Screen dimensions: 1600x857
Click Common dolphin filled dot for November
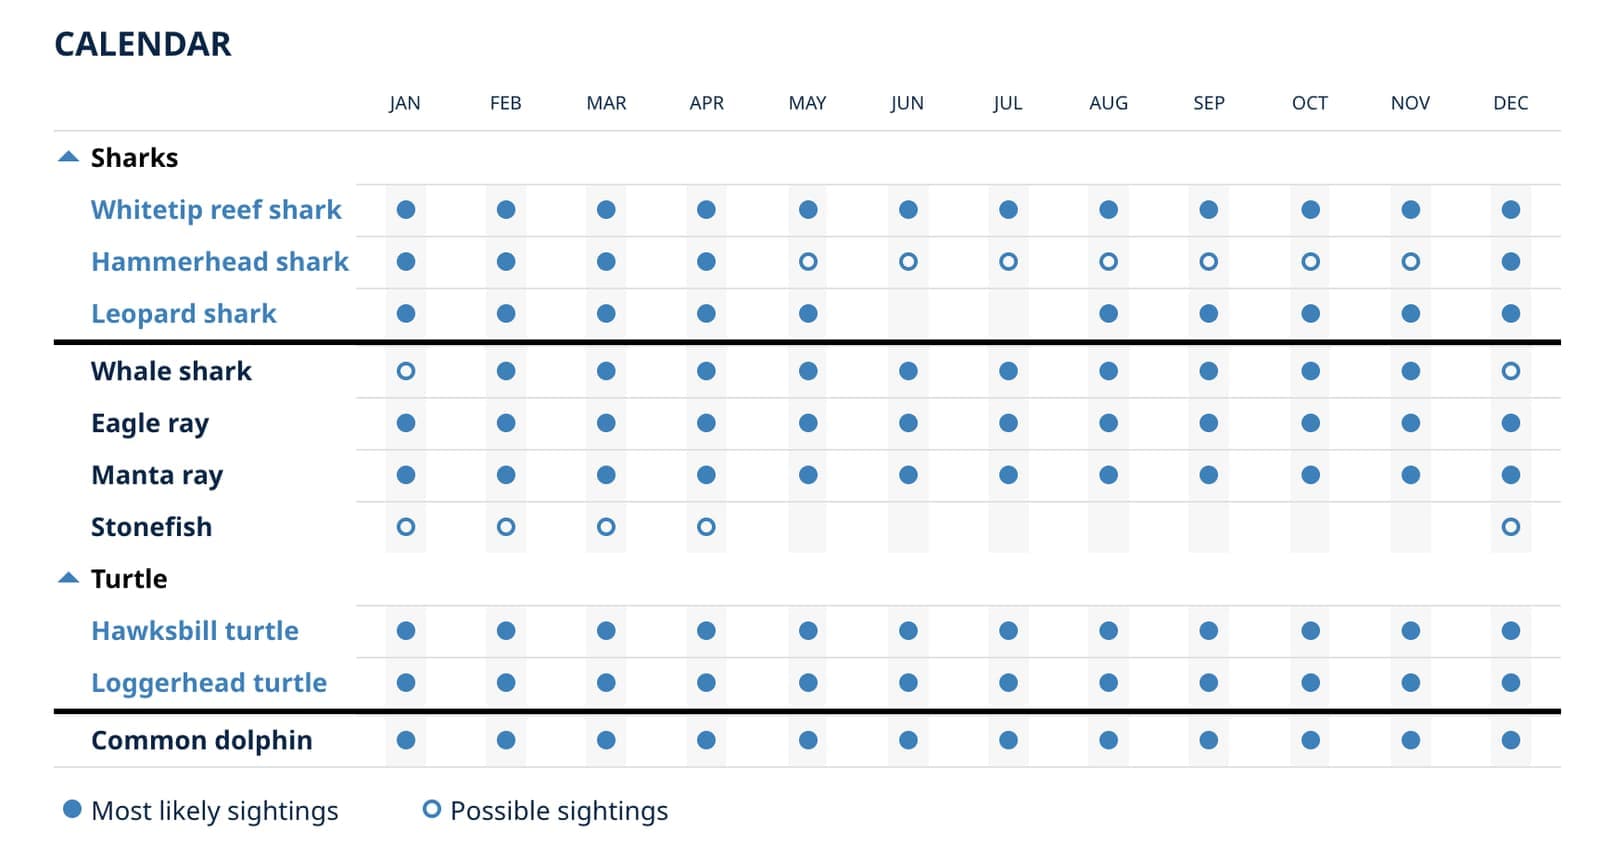(1410, 741)
